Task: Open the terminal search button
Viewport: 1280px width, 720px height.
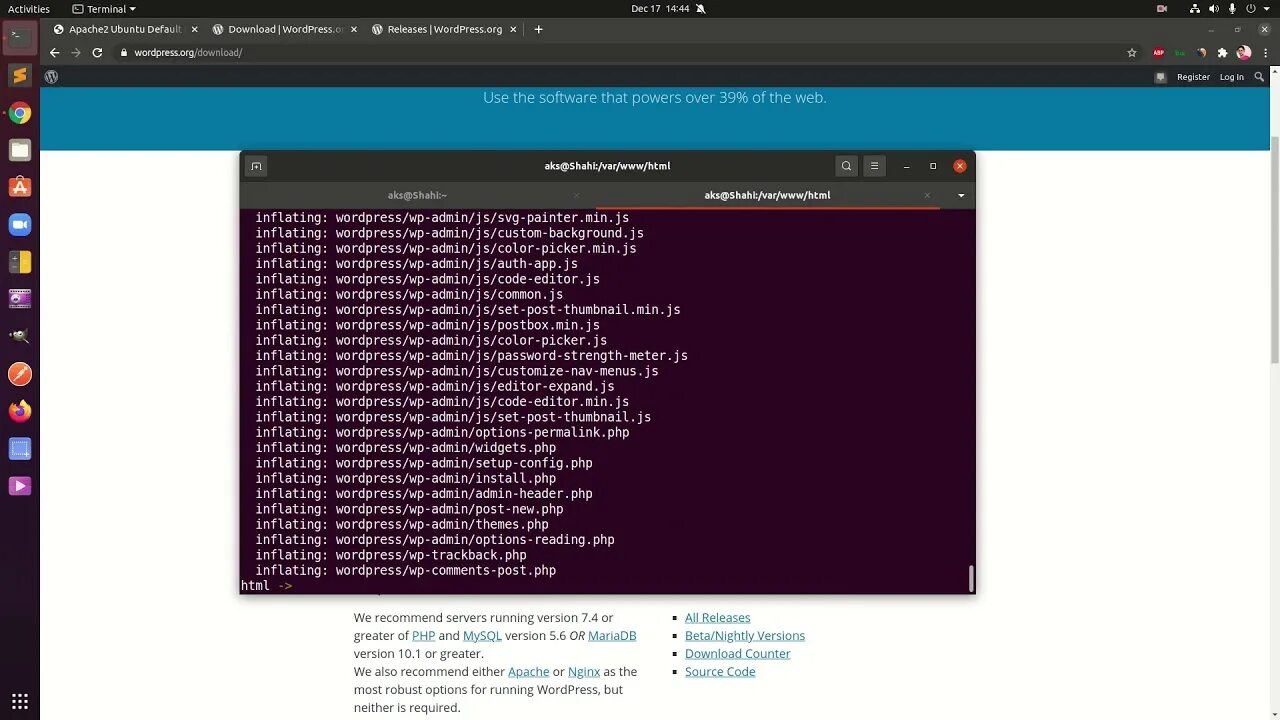Action: pos(846,166)
